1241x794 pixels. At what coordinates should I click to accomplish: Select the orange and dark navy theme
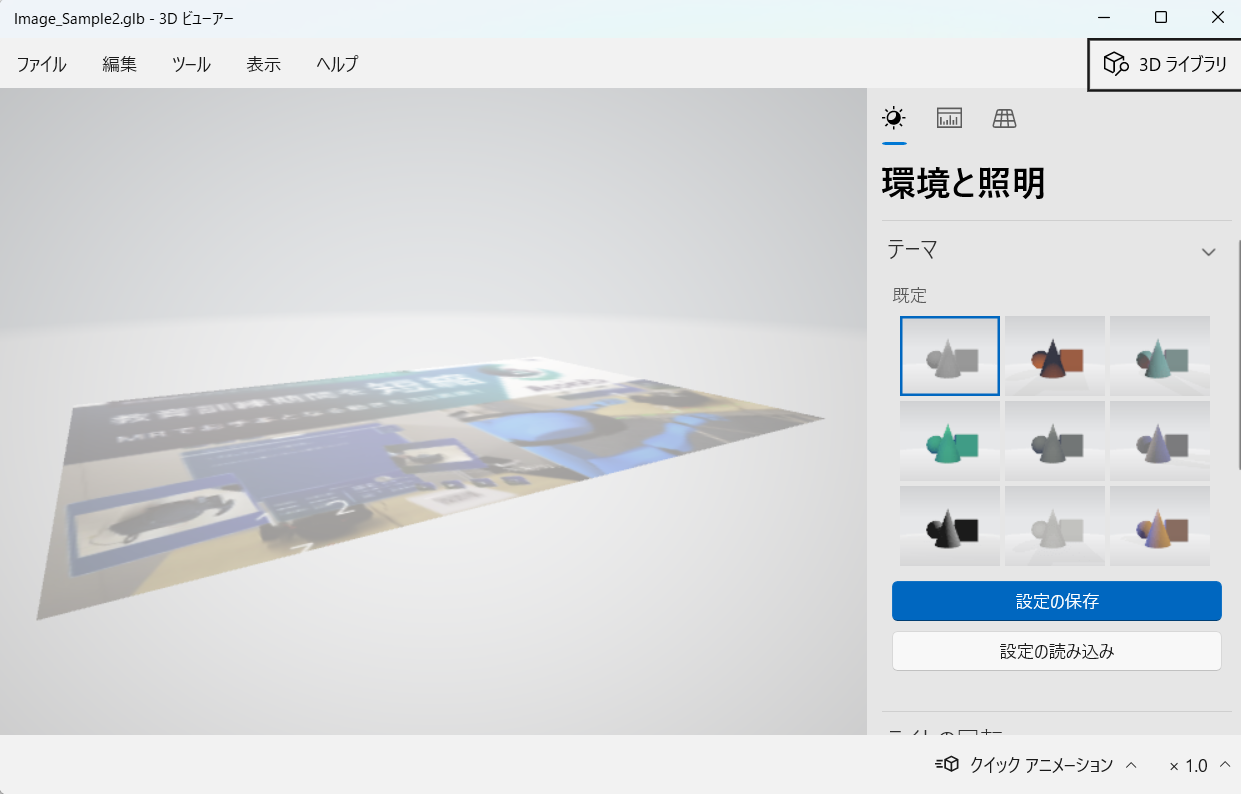1055,356
